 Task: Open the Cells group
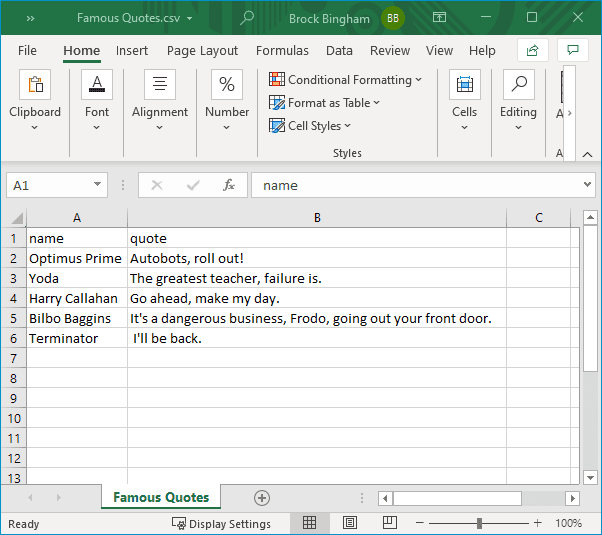[x=465, y=102]
